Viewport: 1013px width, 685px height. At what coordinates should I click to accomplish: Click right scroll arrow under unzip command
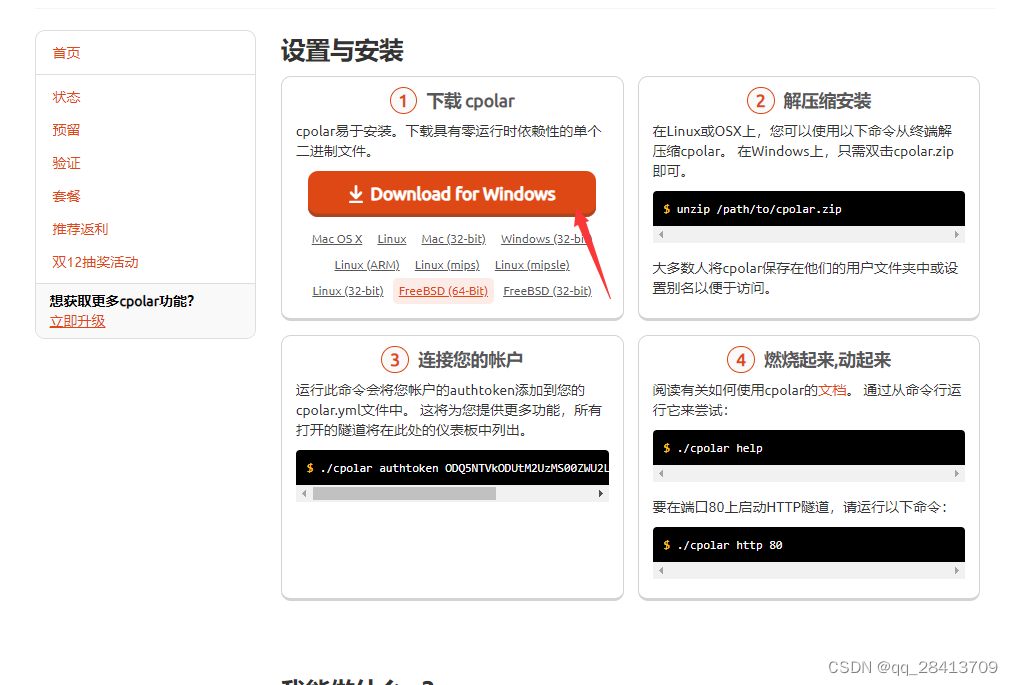tap(957, 235)
